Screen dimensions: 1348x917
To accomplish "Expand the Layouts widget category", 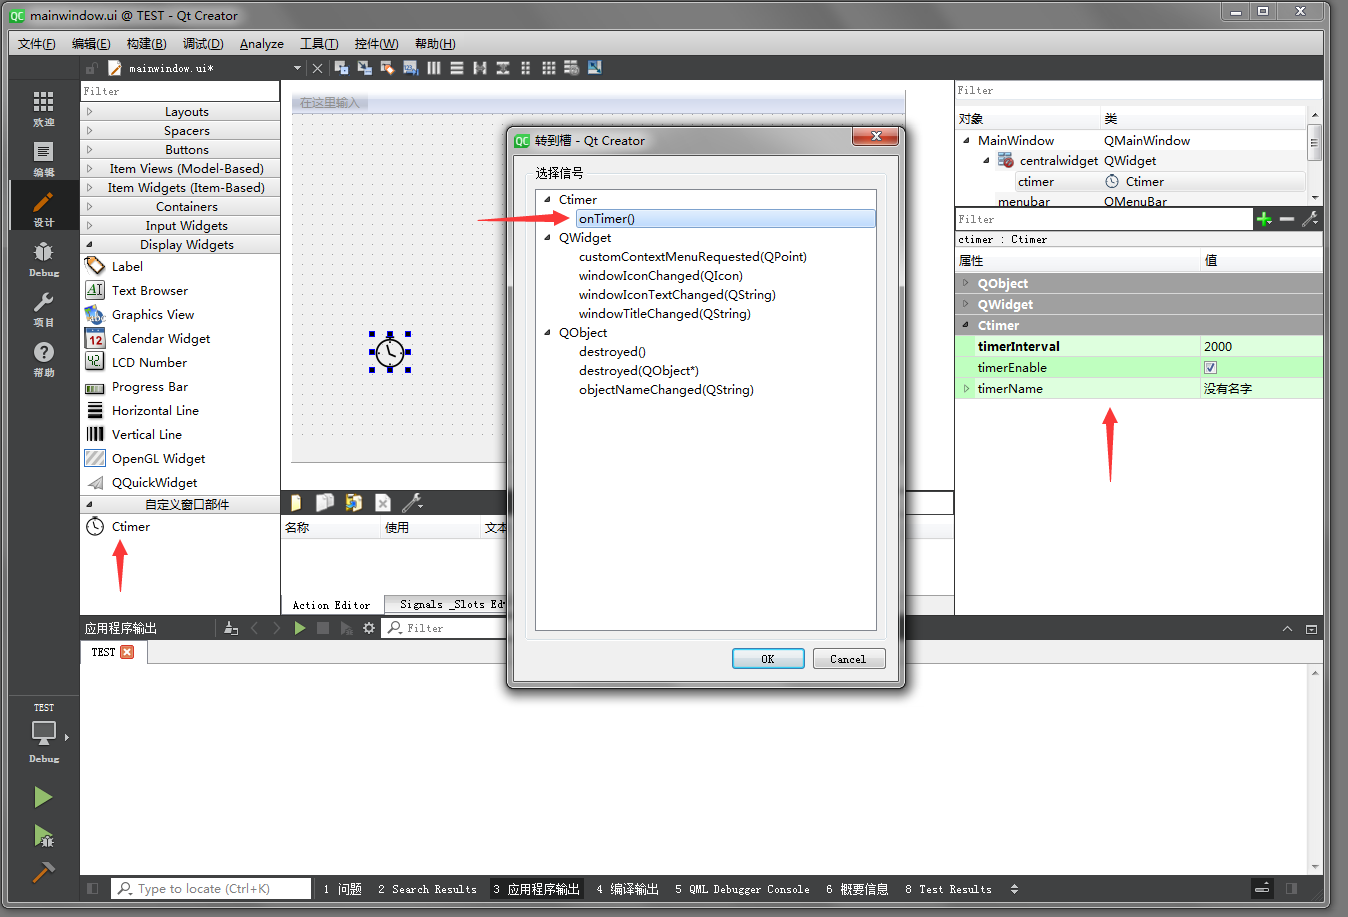I will [89, 112].
